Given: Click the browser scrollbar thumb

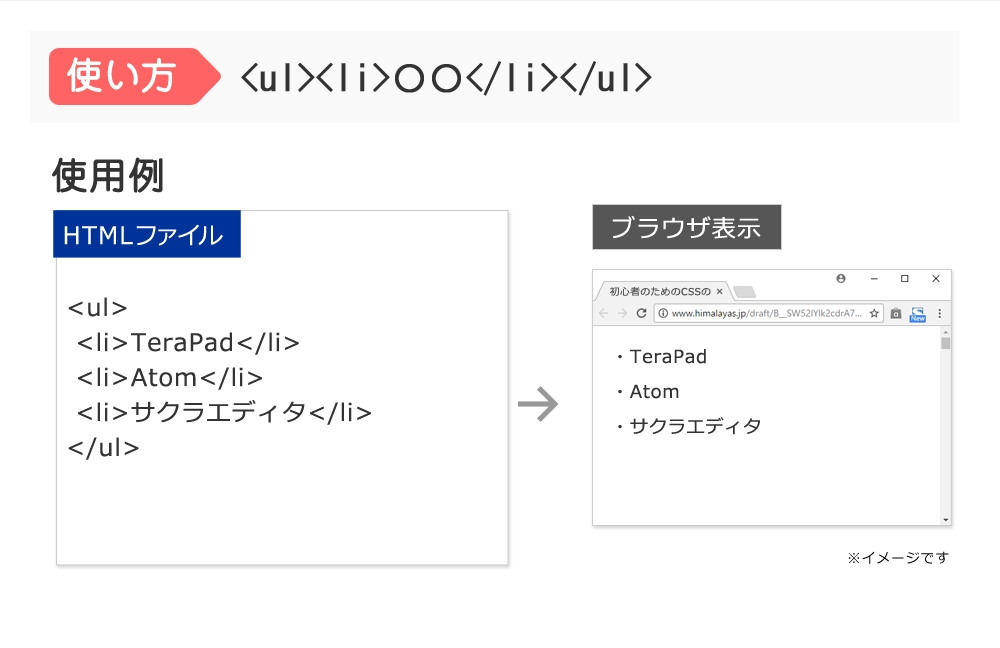Looking at the screenshot, I should (945, 343).
